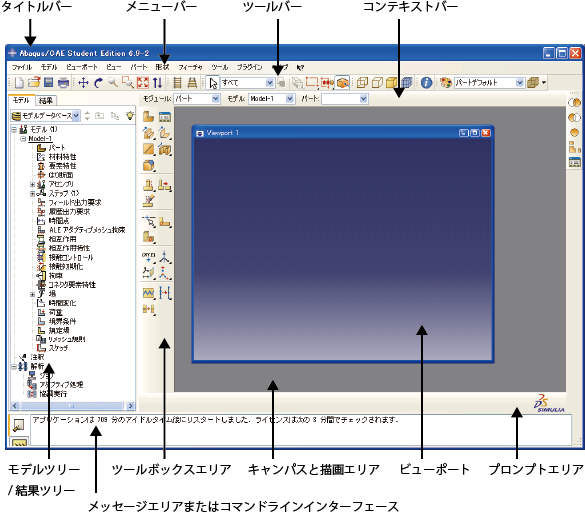
Task: Click the selection arrow cursor tool
Action: tap(213, 83)
